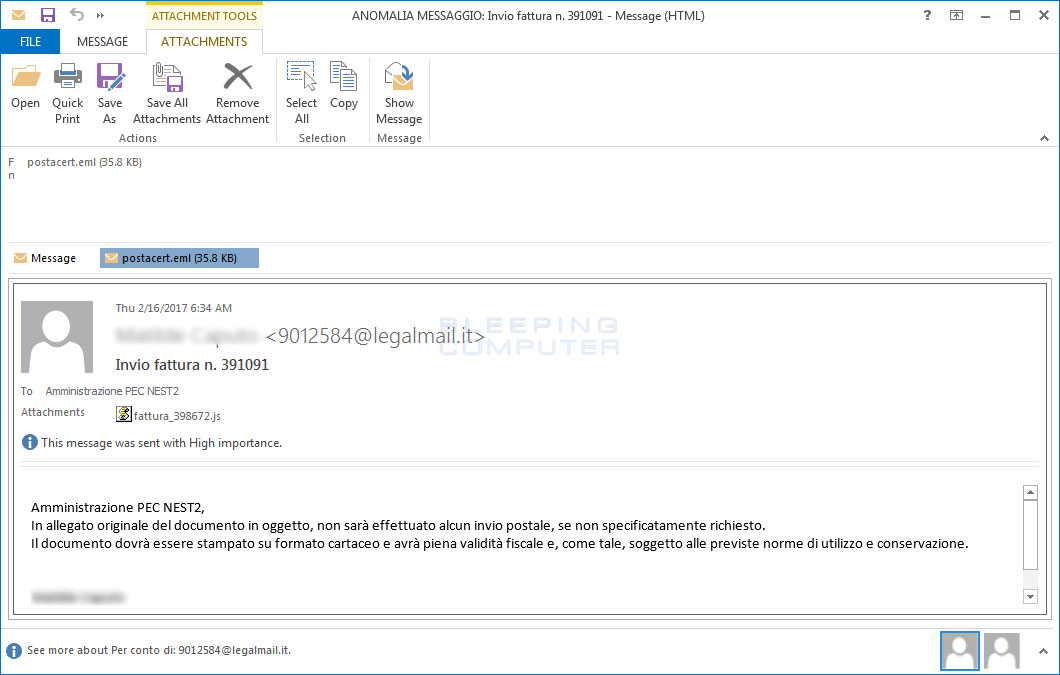Image resolution: width=1060 pixels, height=675 pixels.
Task: Click the Save icon in title bar
Action: pyautogui.click(x=47, y=15)
